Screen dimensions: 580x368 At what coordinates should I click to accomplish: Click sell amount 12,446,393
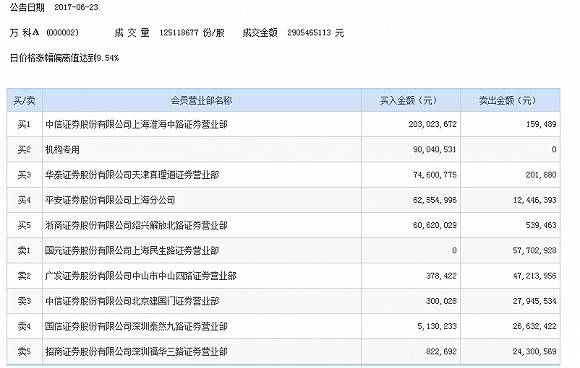535,200
